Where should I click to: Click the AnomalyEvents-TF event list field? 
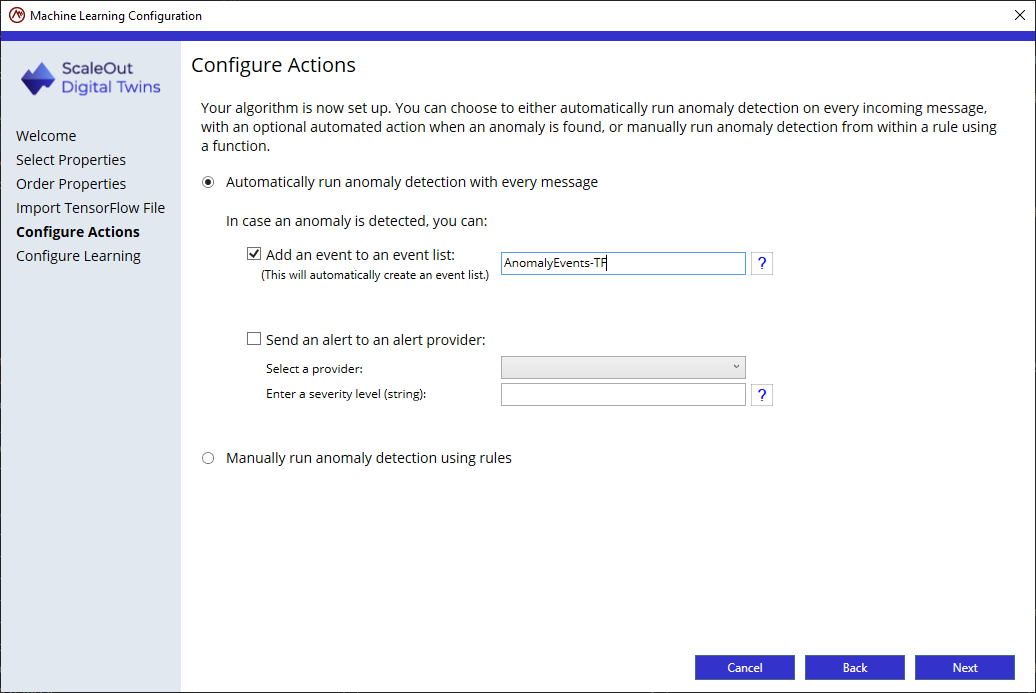point(622,264)
